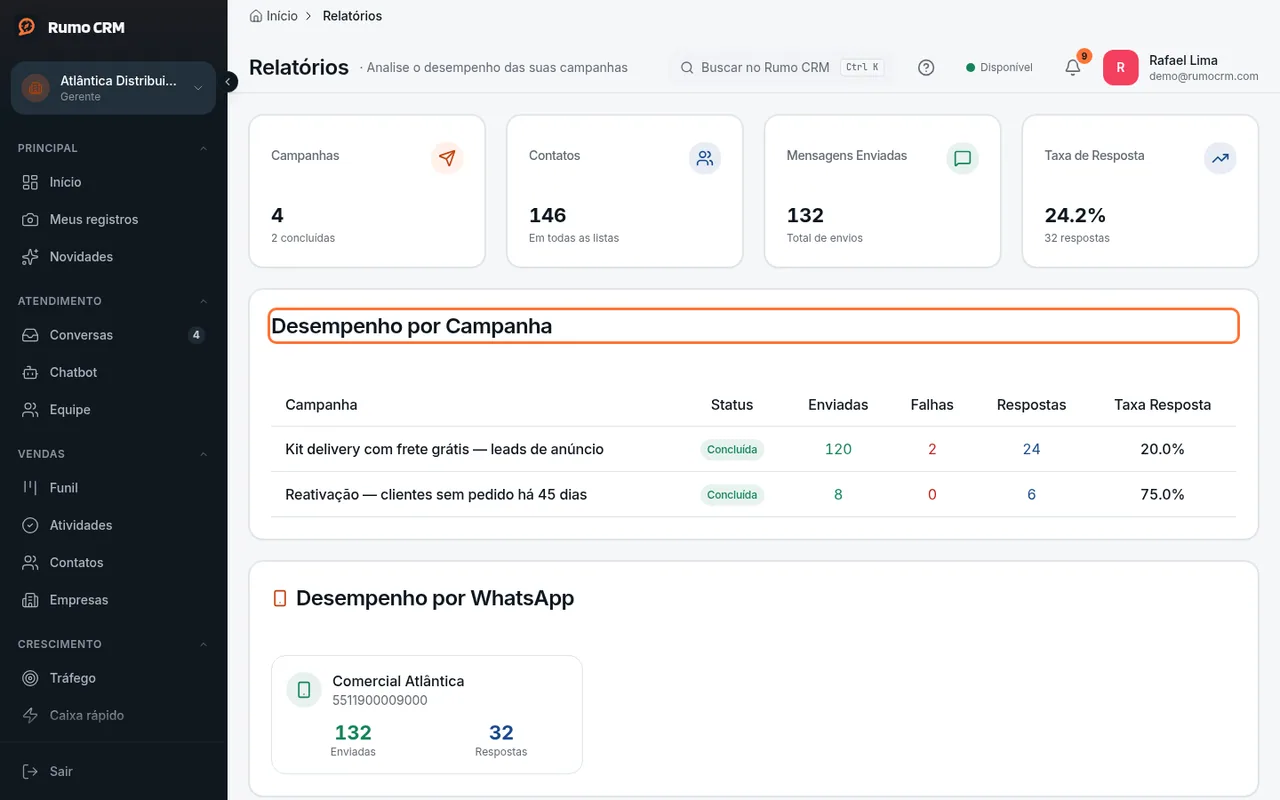
Task: Open Atividades in the sidebar
Action: tap(113, 525)
